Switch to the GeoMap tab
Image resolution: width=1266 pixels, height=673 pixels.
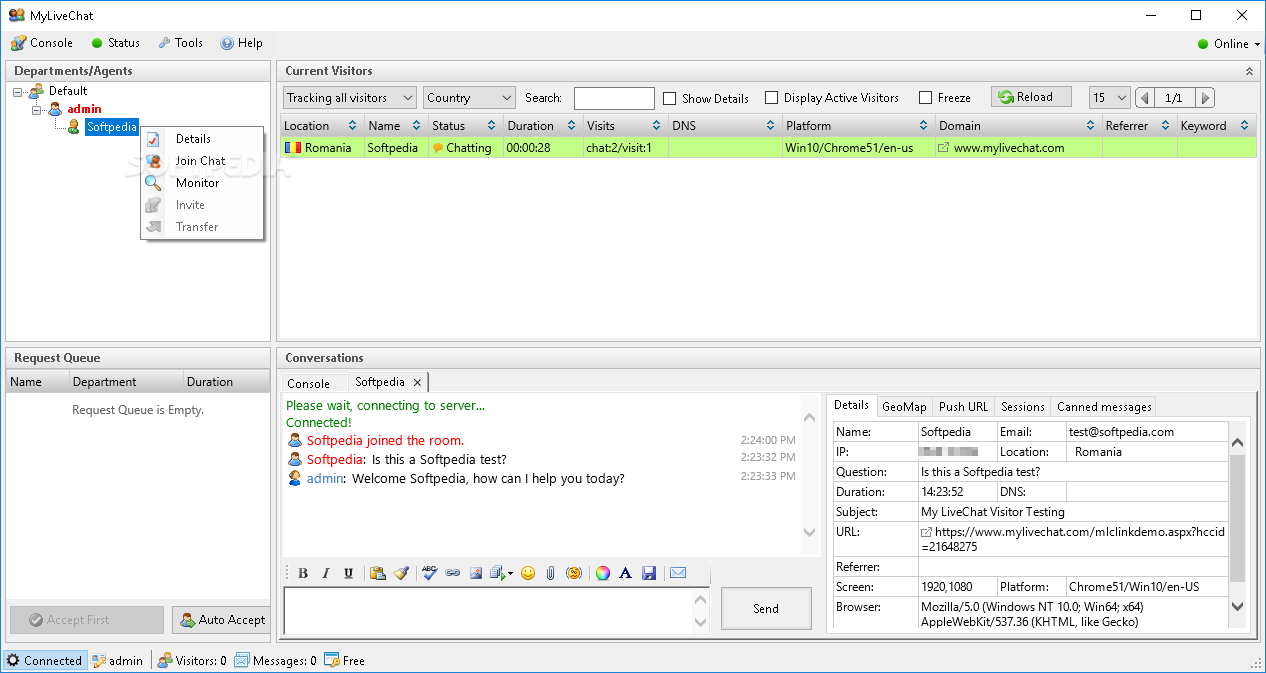[x=904, y=407]
